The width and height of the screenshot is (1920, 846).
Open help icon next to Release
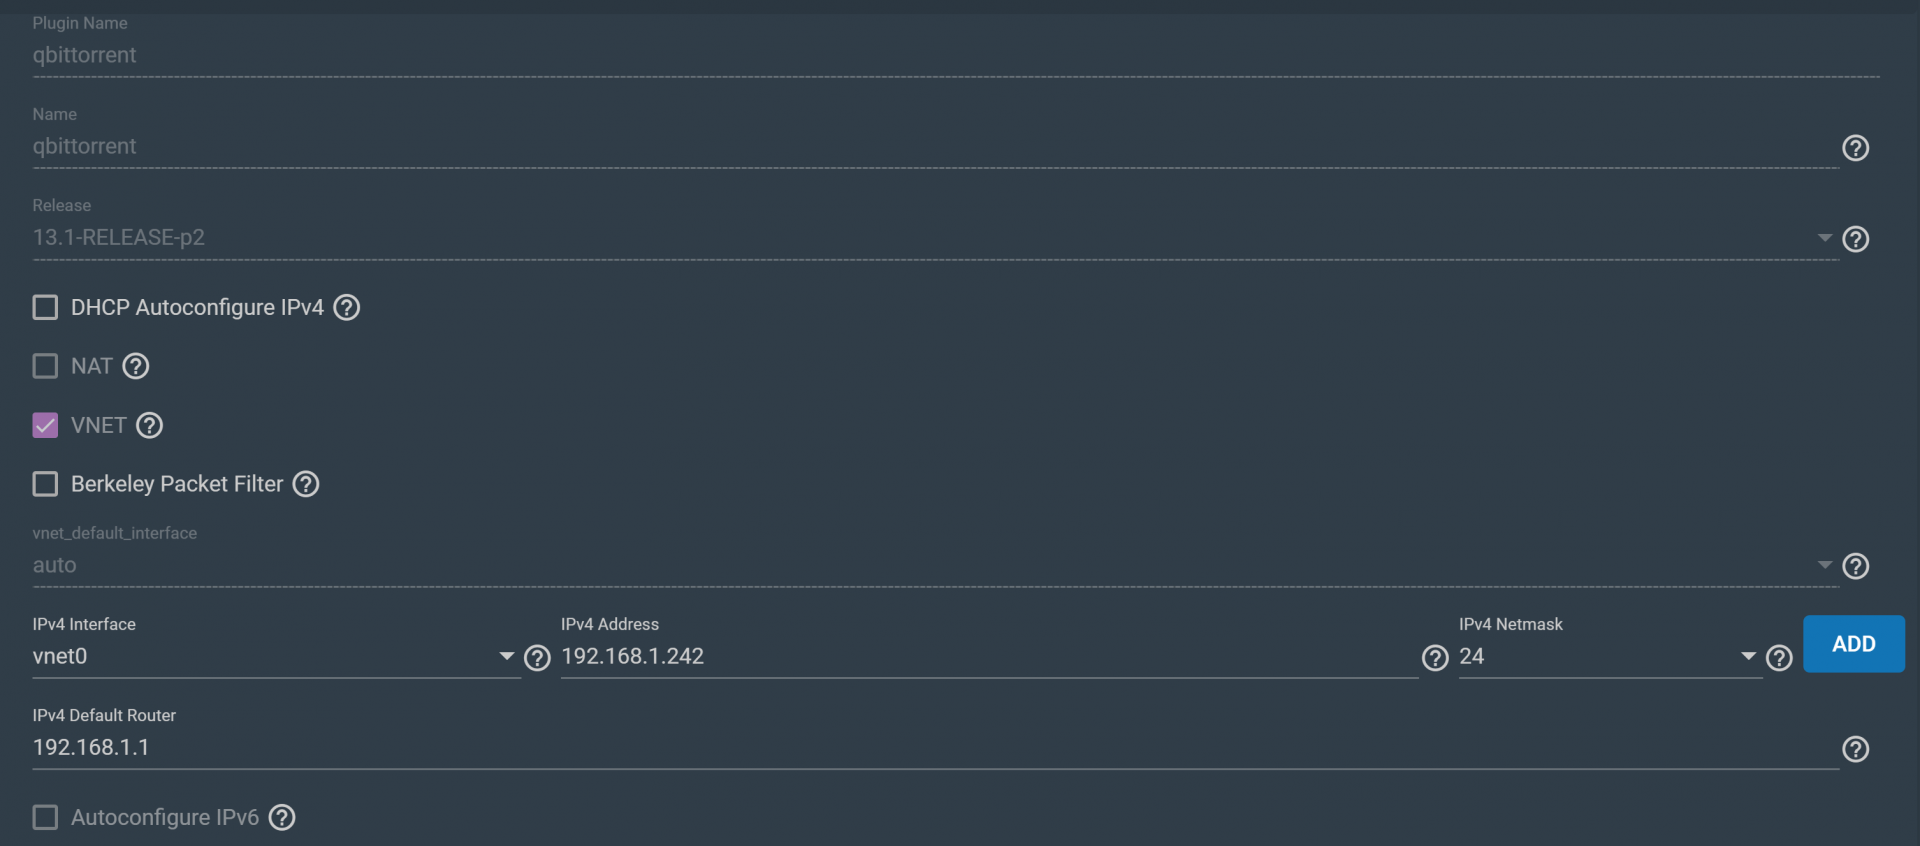tap(1855, 239)
